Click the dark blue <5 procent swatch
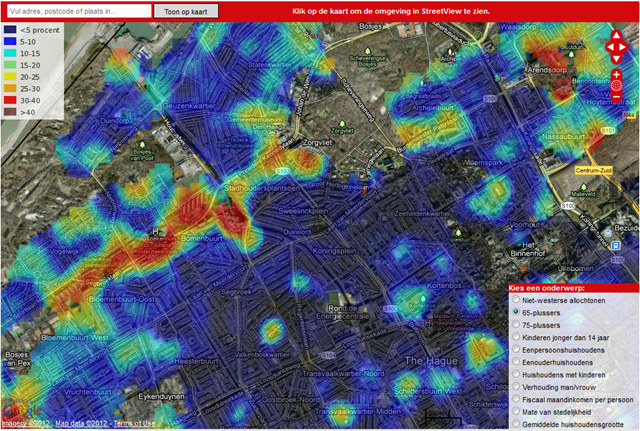Screen dimensions: 640x431 tap(10, 31)
